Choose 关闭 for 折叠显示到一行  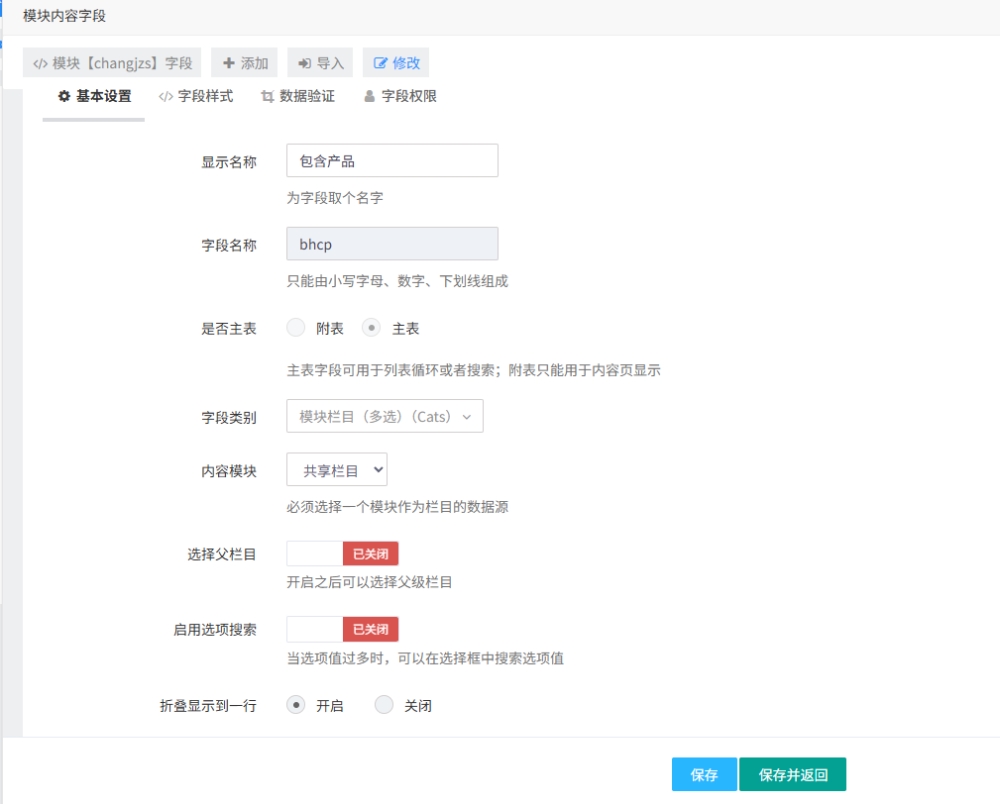pos(384,705)
